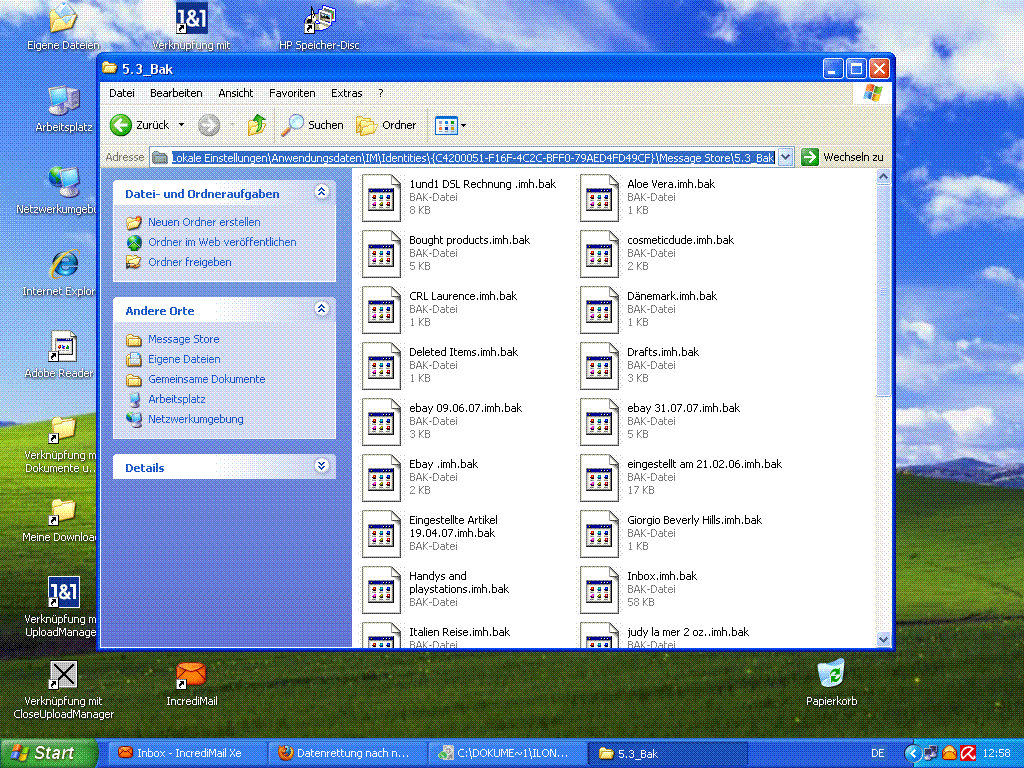Viewport: 1024px width, 768px height.
Task: Select Aloe Vera.imh.bak file icon
Action: click(599, 197)
